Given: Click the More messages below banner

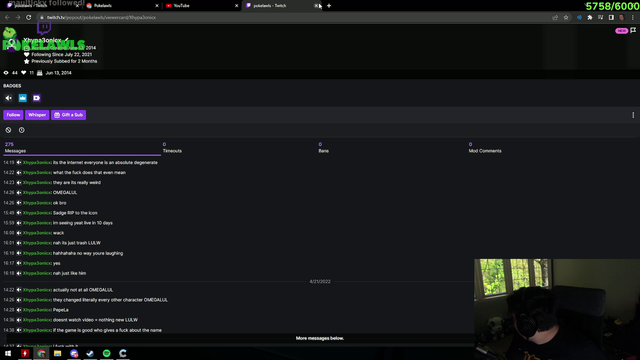Looking at the screenshot, I should pos(320,338).
